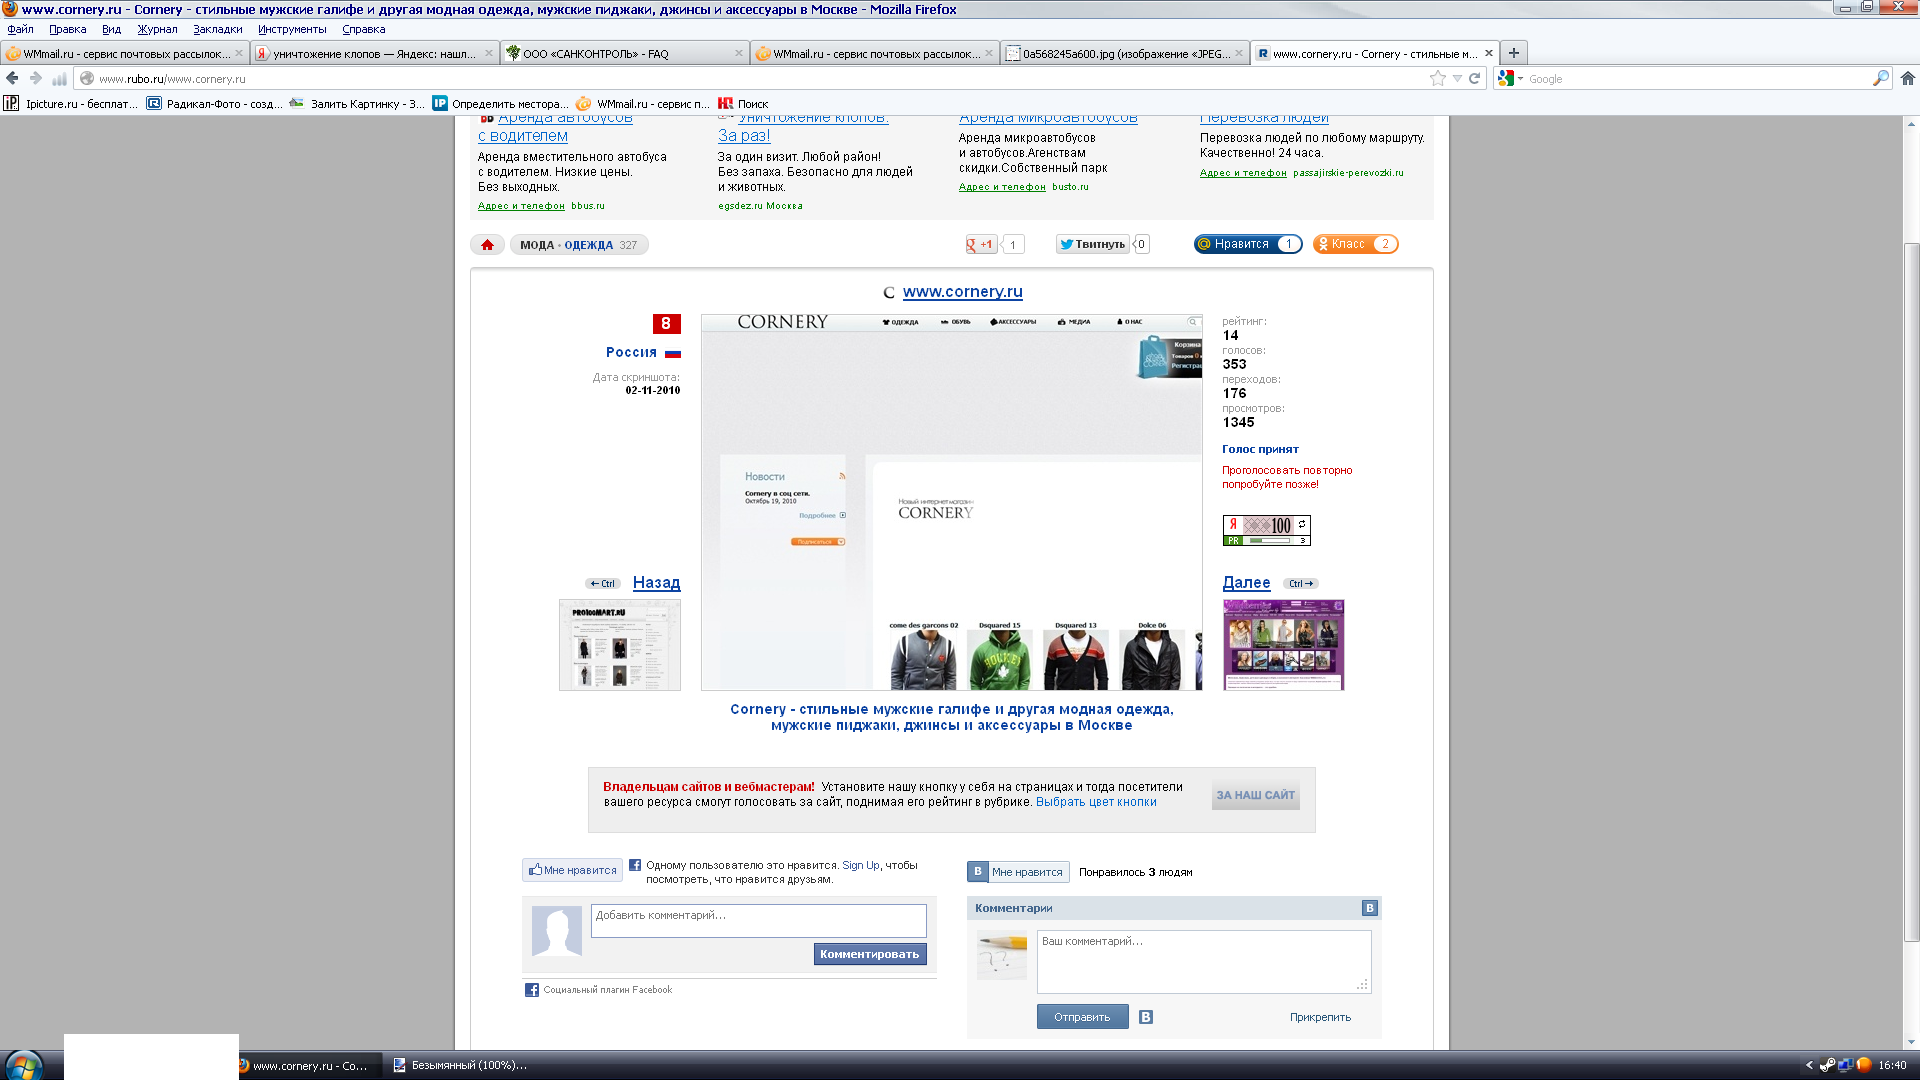This screenshot has width=1920, height=1080.
Task: Open the 'Определить местора...' bookmark
Action: point(500,103)
